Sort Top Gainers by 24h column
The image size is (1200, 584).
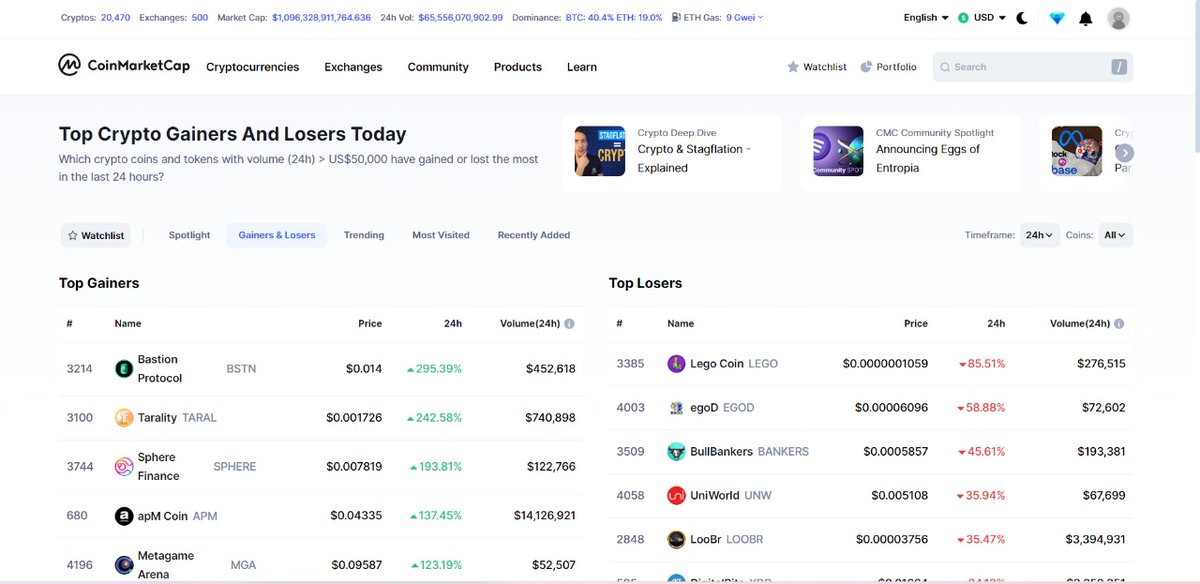click(x=453, y=324)
